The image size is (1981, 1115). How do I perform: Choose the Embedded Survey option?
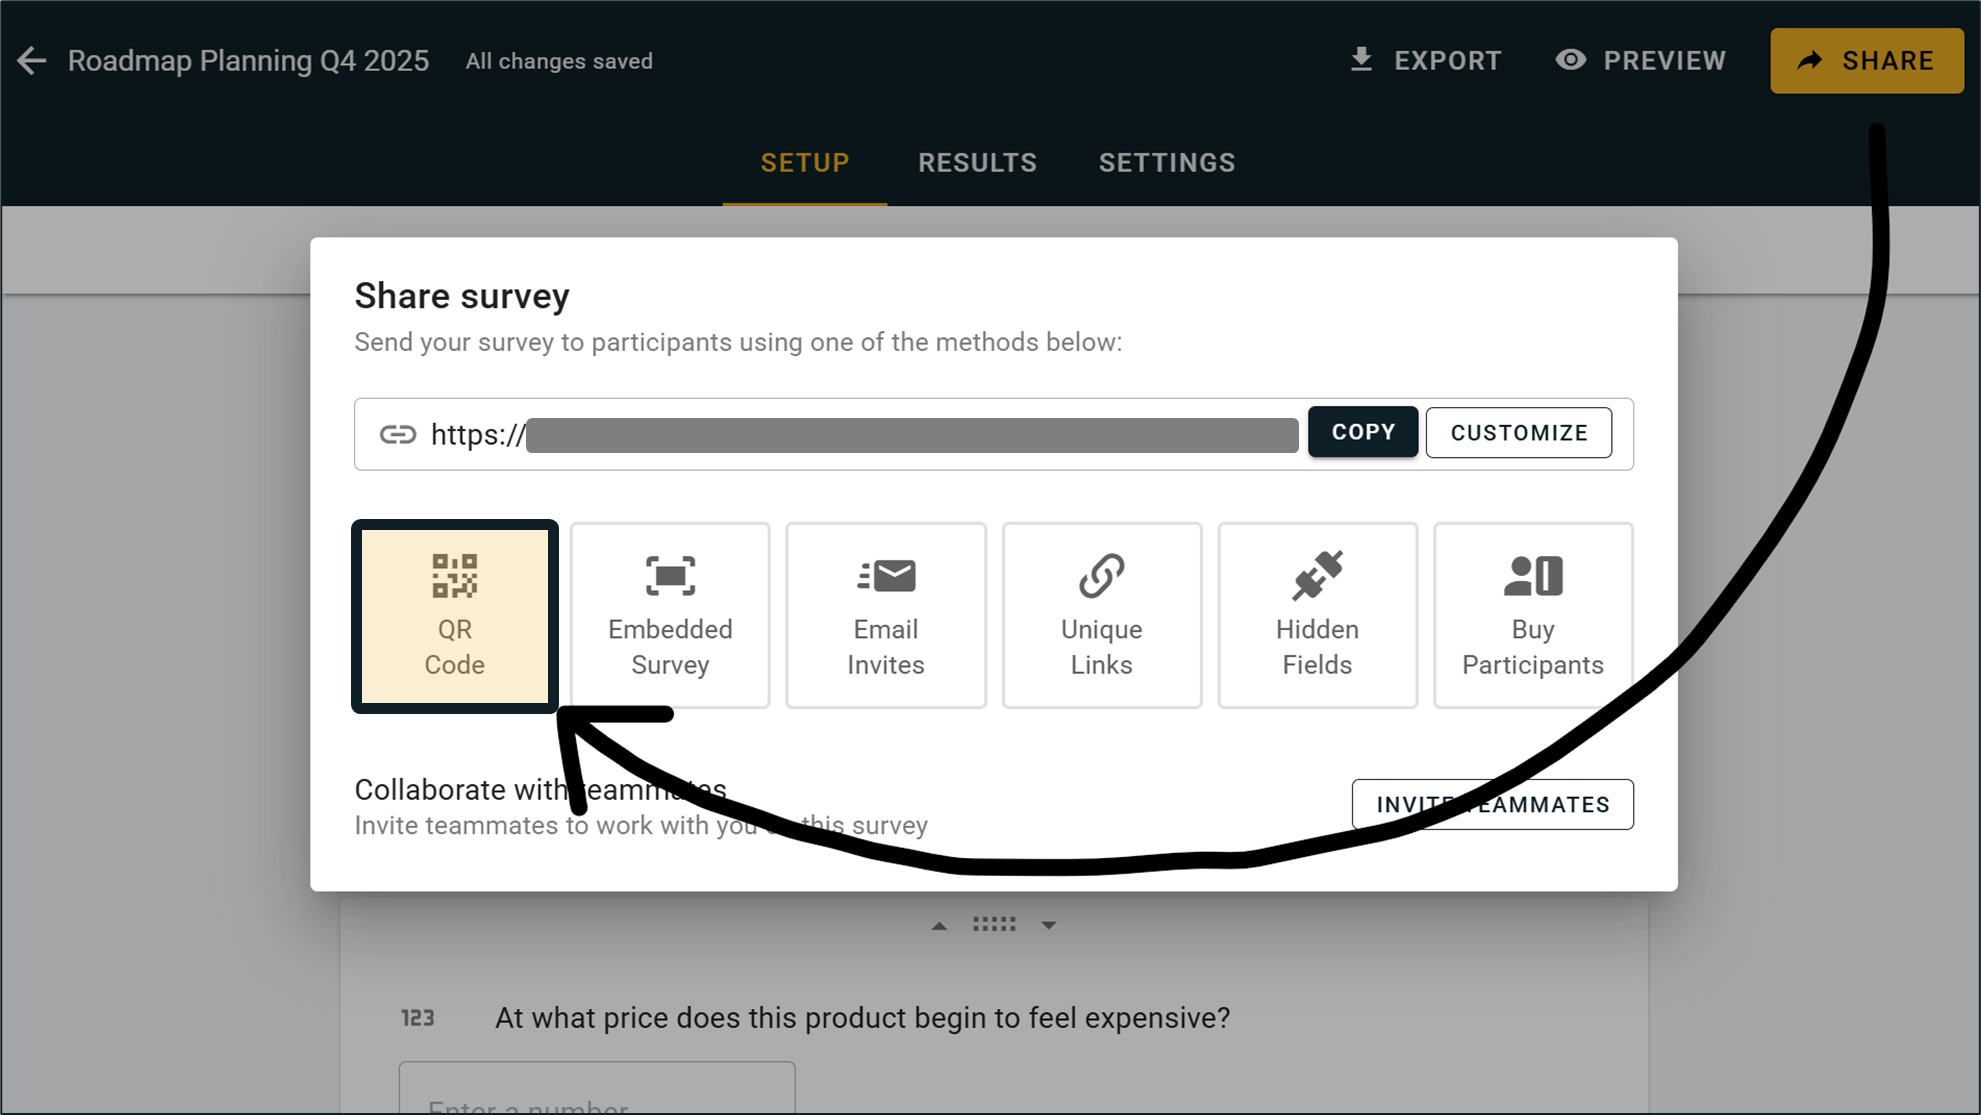[670, 616]
